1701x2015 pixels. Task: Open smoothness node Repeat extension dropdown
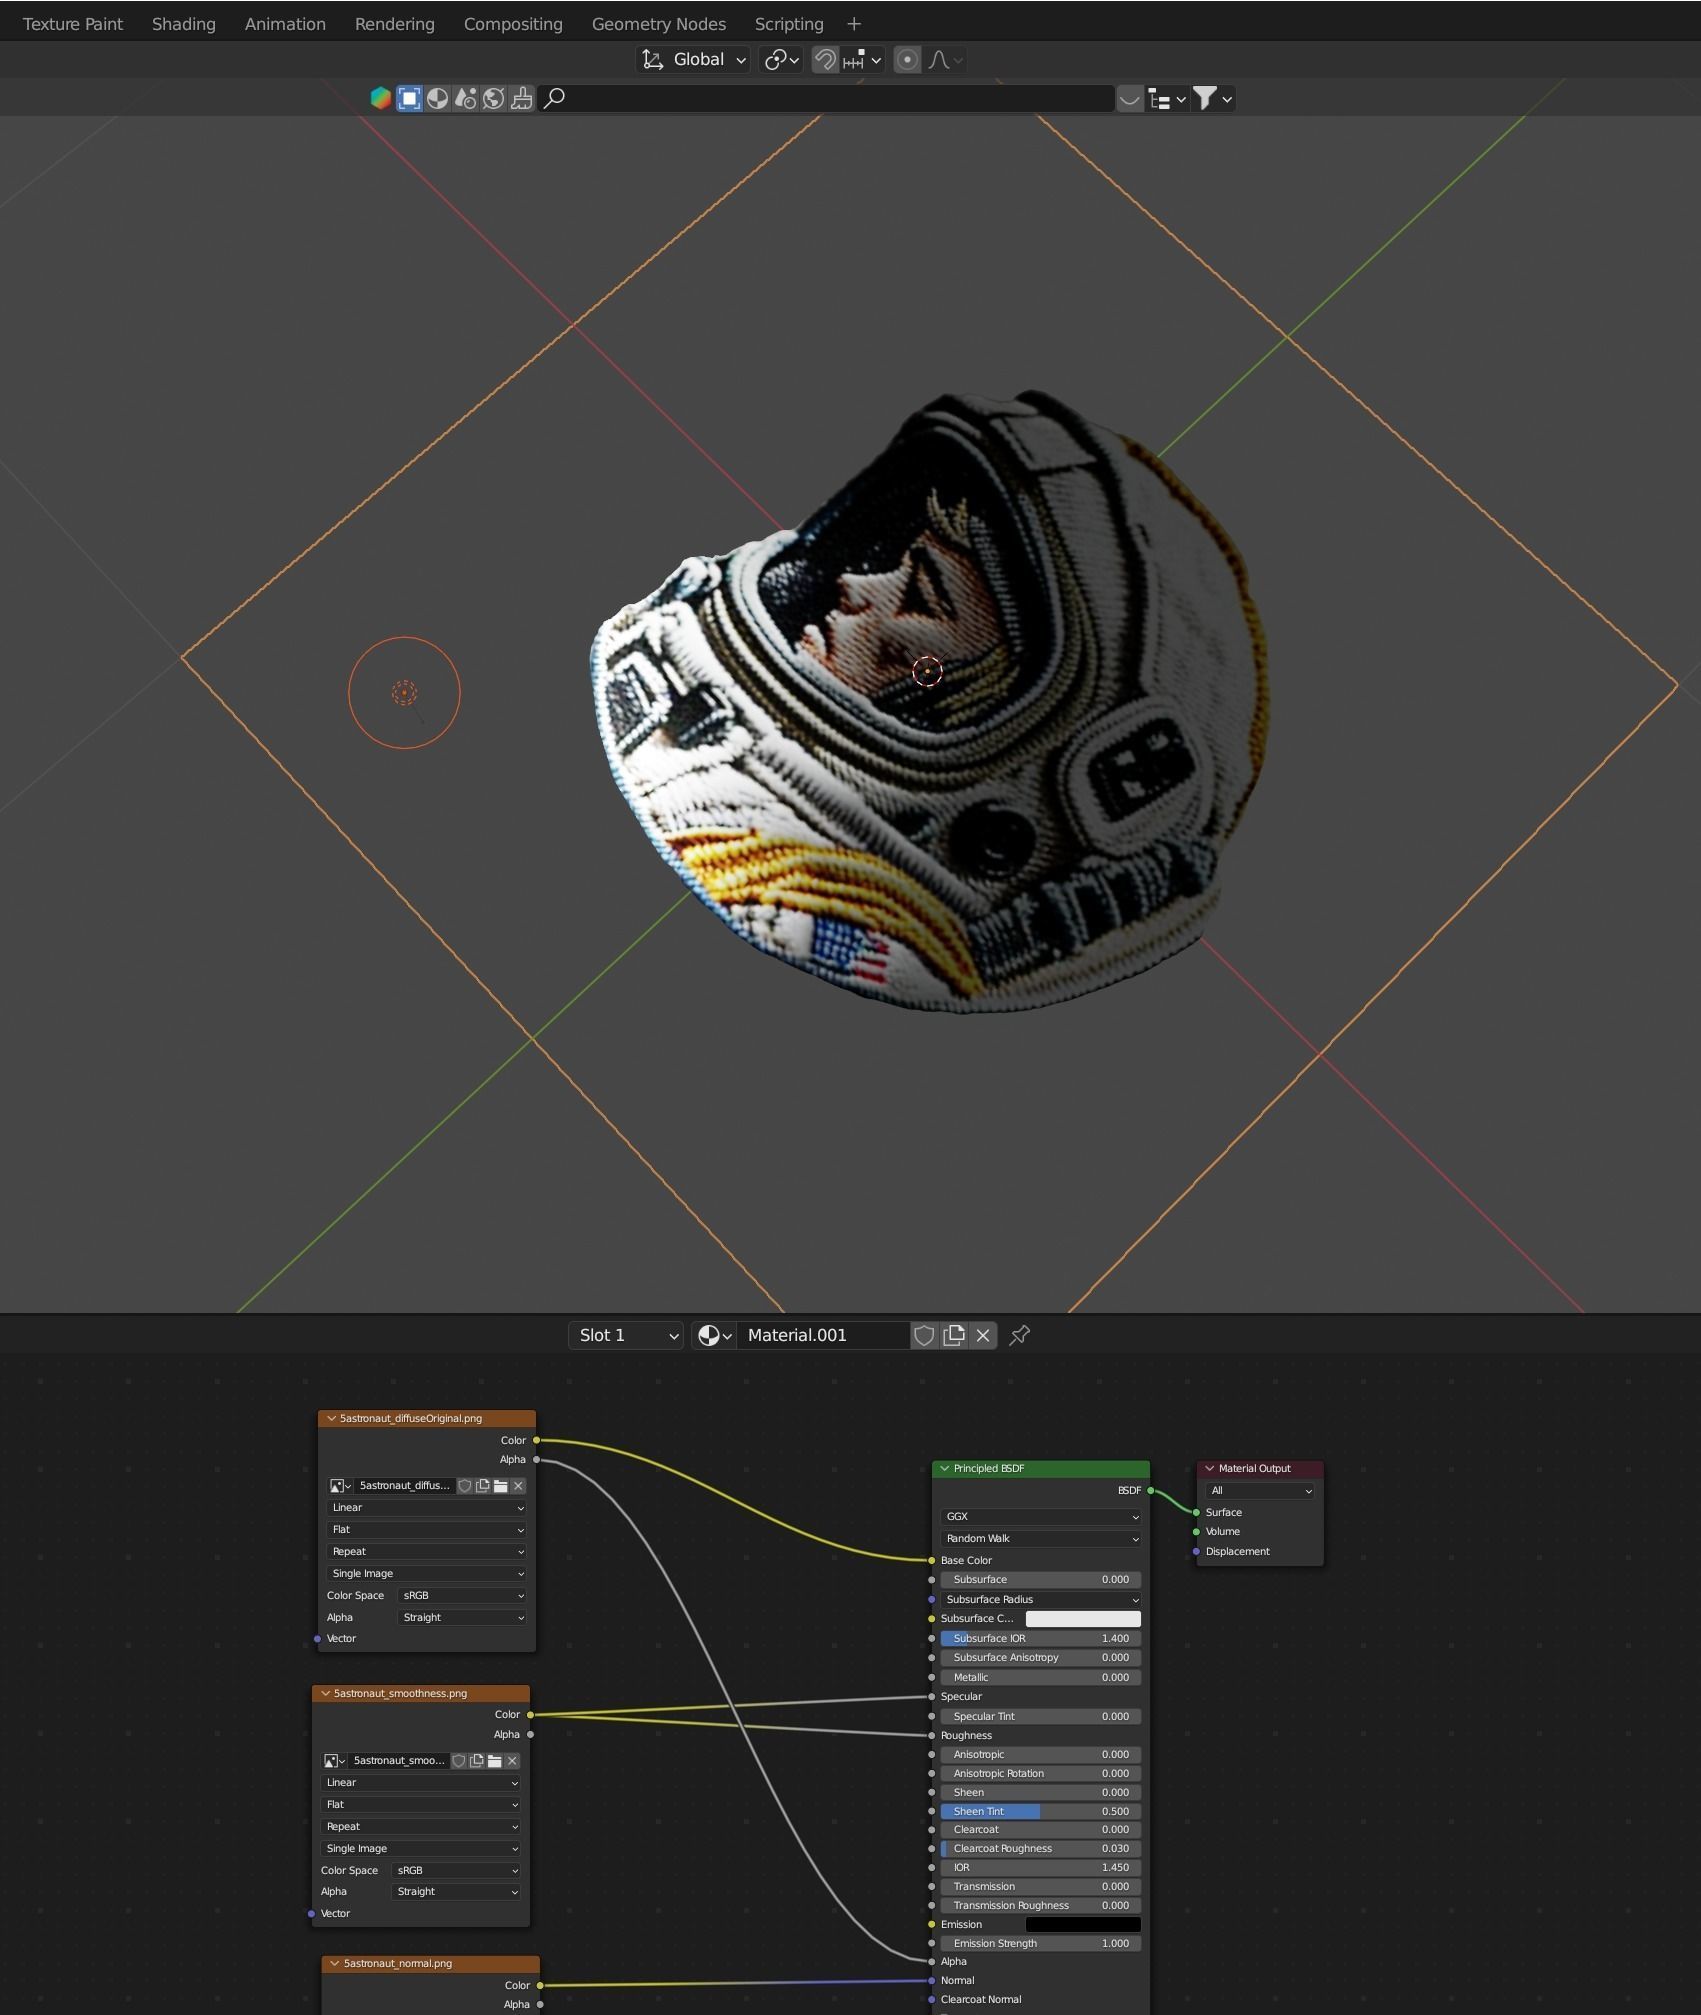tap(421, 1827)
